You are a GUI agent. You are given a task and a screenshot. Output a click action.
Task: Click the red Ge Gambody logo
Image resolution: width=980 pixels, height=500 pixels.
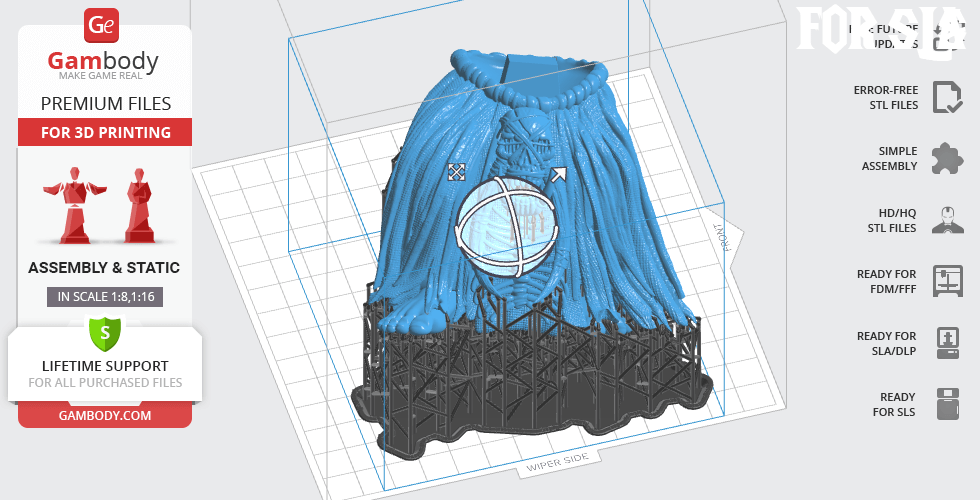coord(103,25)
